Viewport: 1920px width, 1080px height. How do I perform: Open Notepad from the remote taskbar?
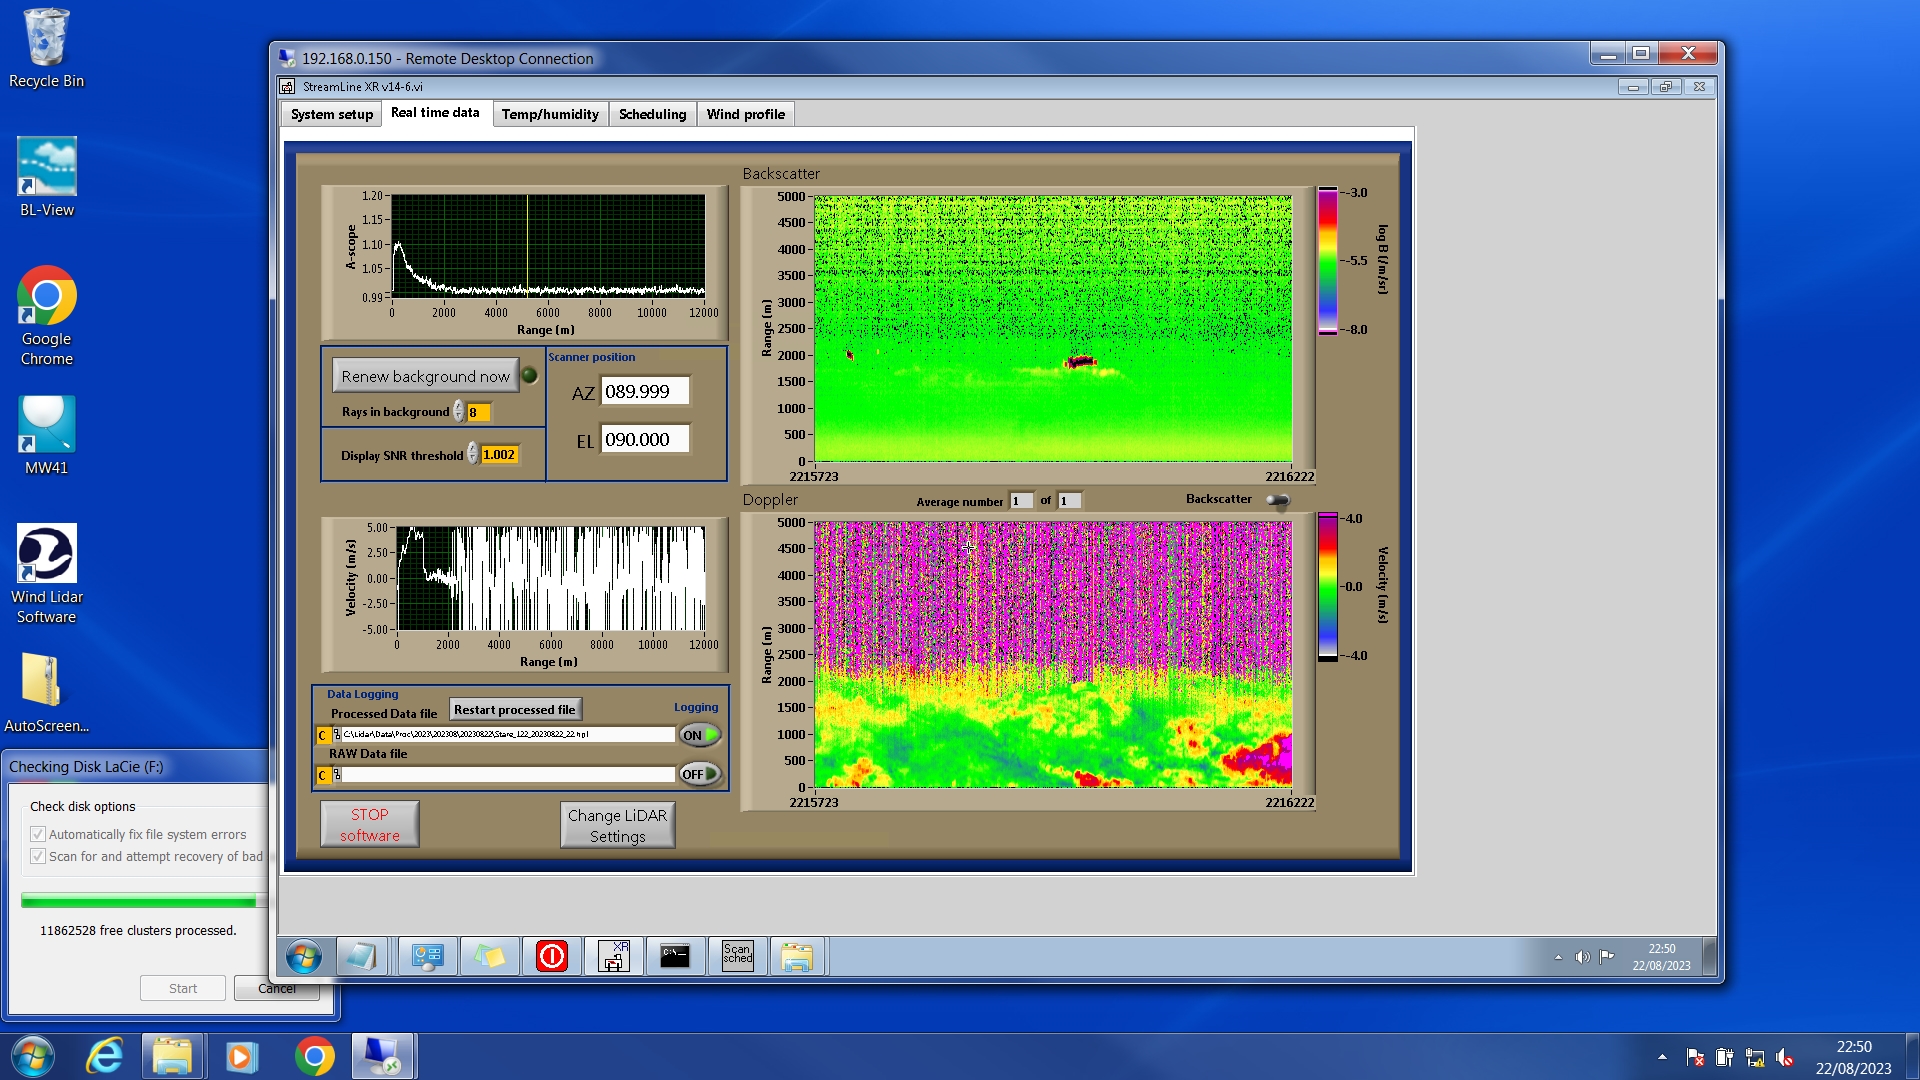coord(360,956)
